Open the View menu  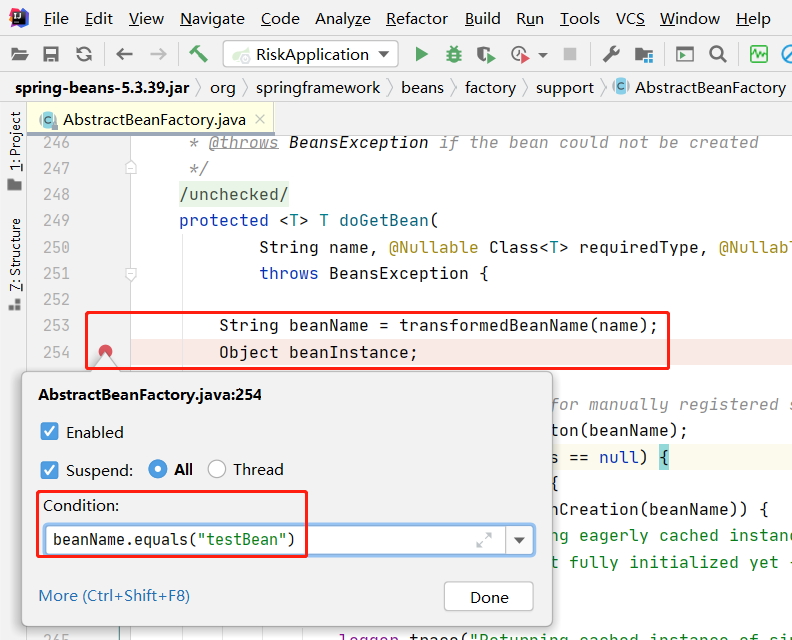[146, 19]
